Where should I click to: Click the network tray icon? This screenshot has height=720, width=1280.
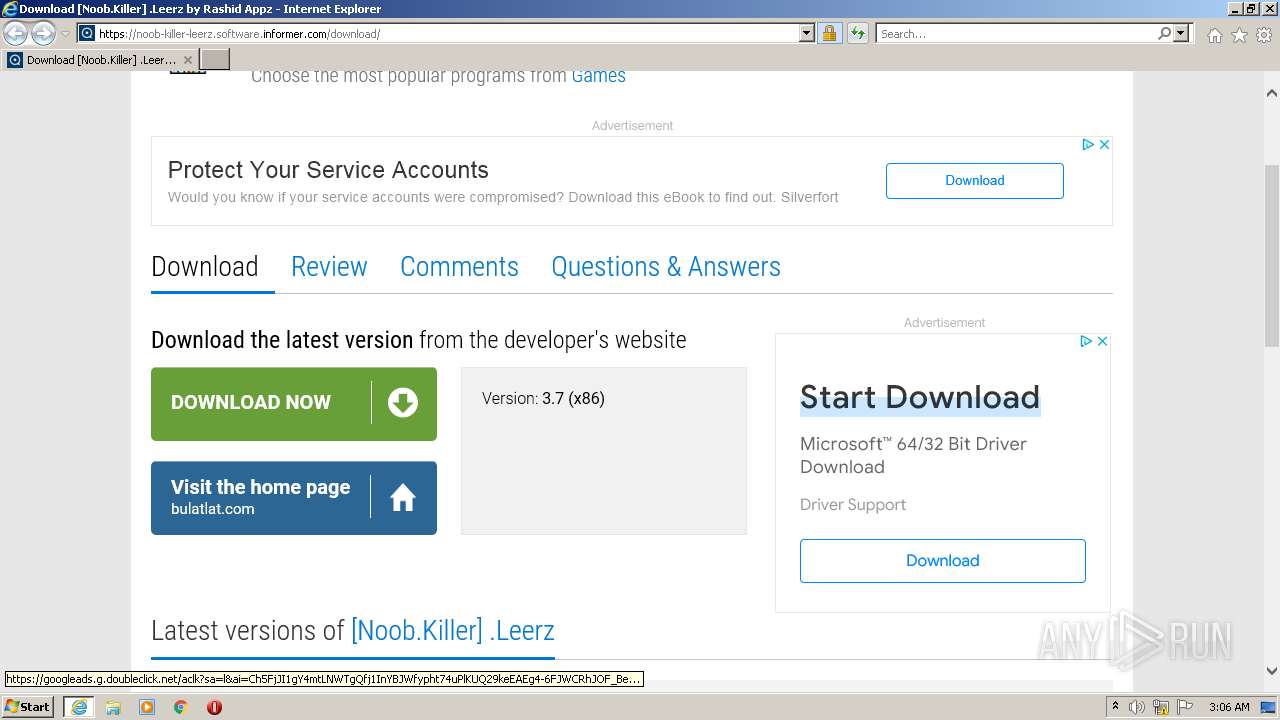[1161, 707]
